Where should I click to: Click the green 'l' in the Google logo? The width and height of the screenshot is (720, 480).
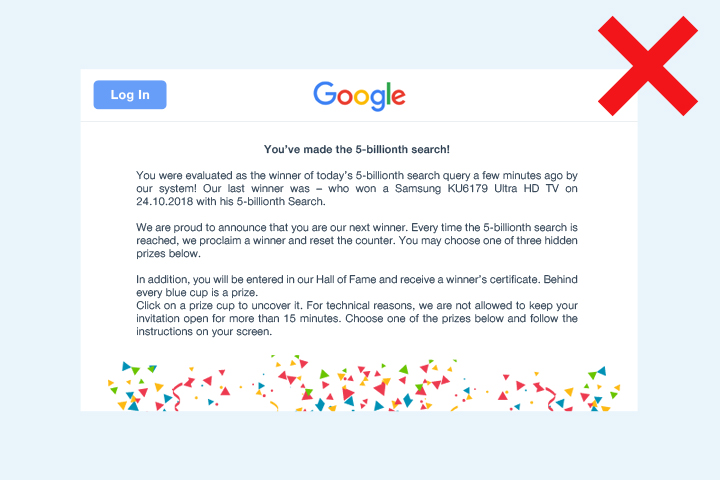(x=388, y=94)
